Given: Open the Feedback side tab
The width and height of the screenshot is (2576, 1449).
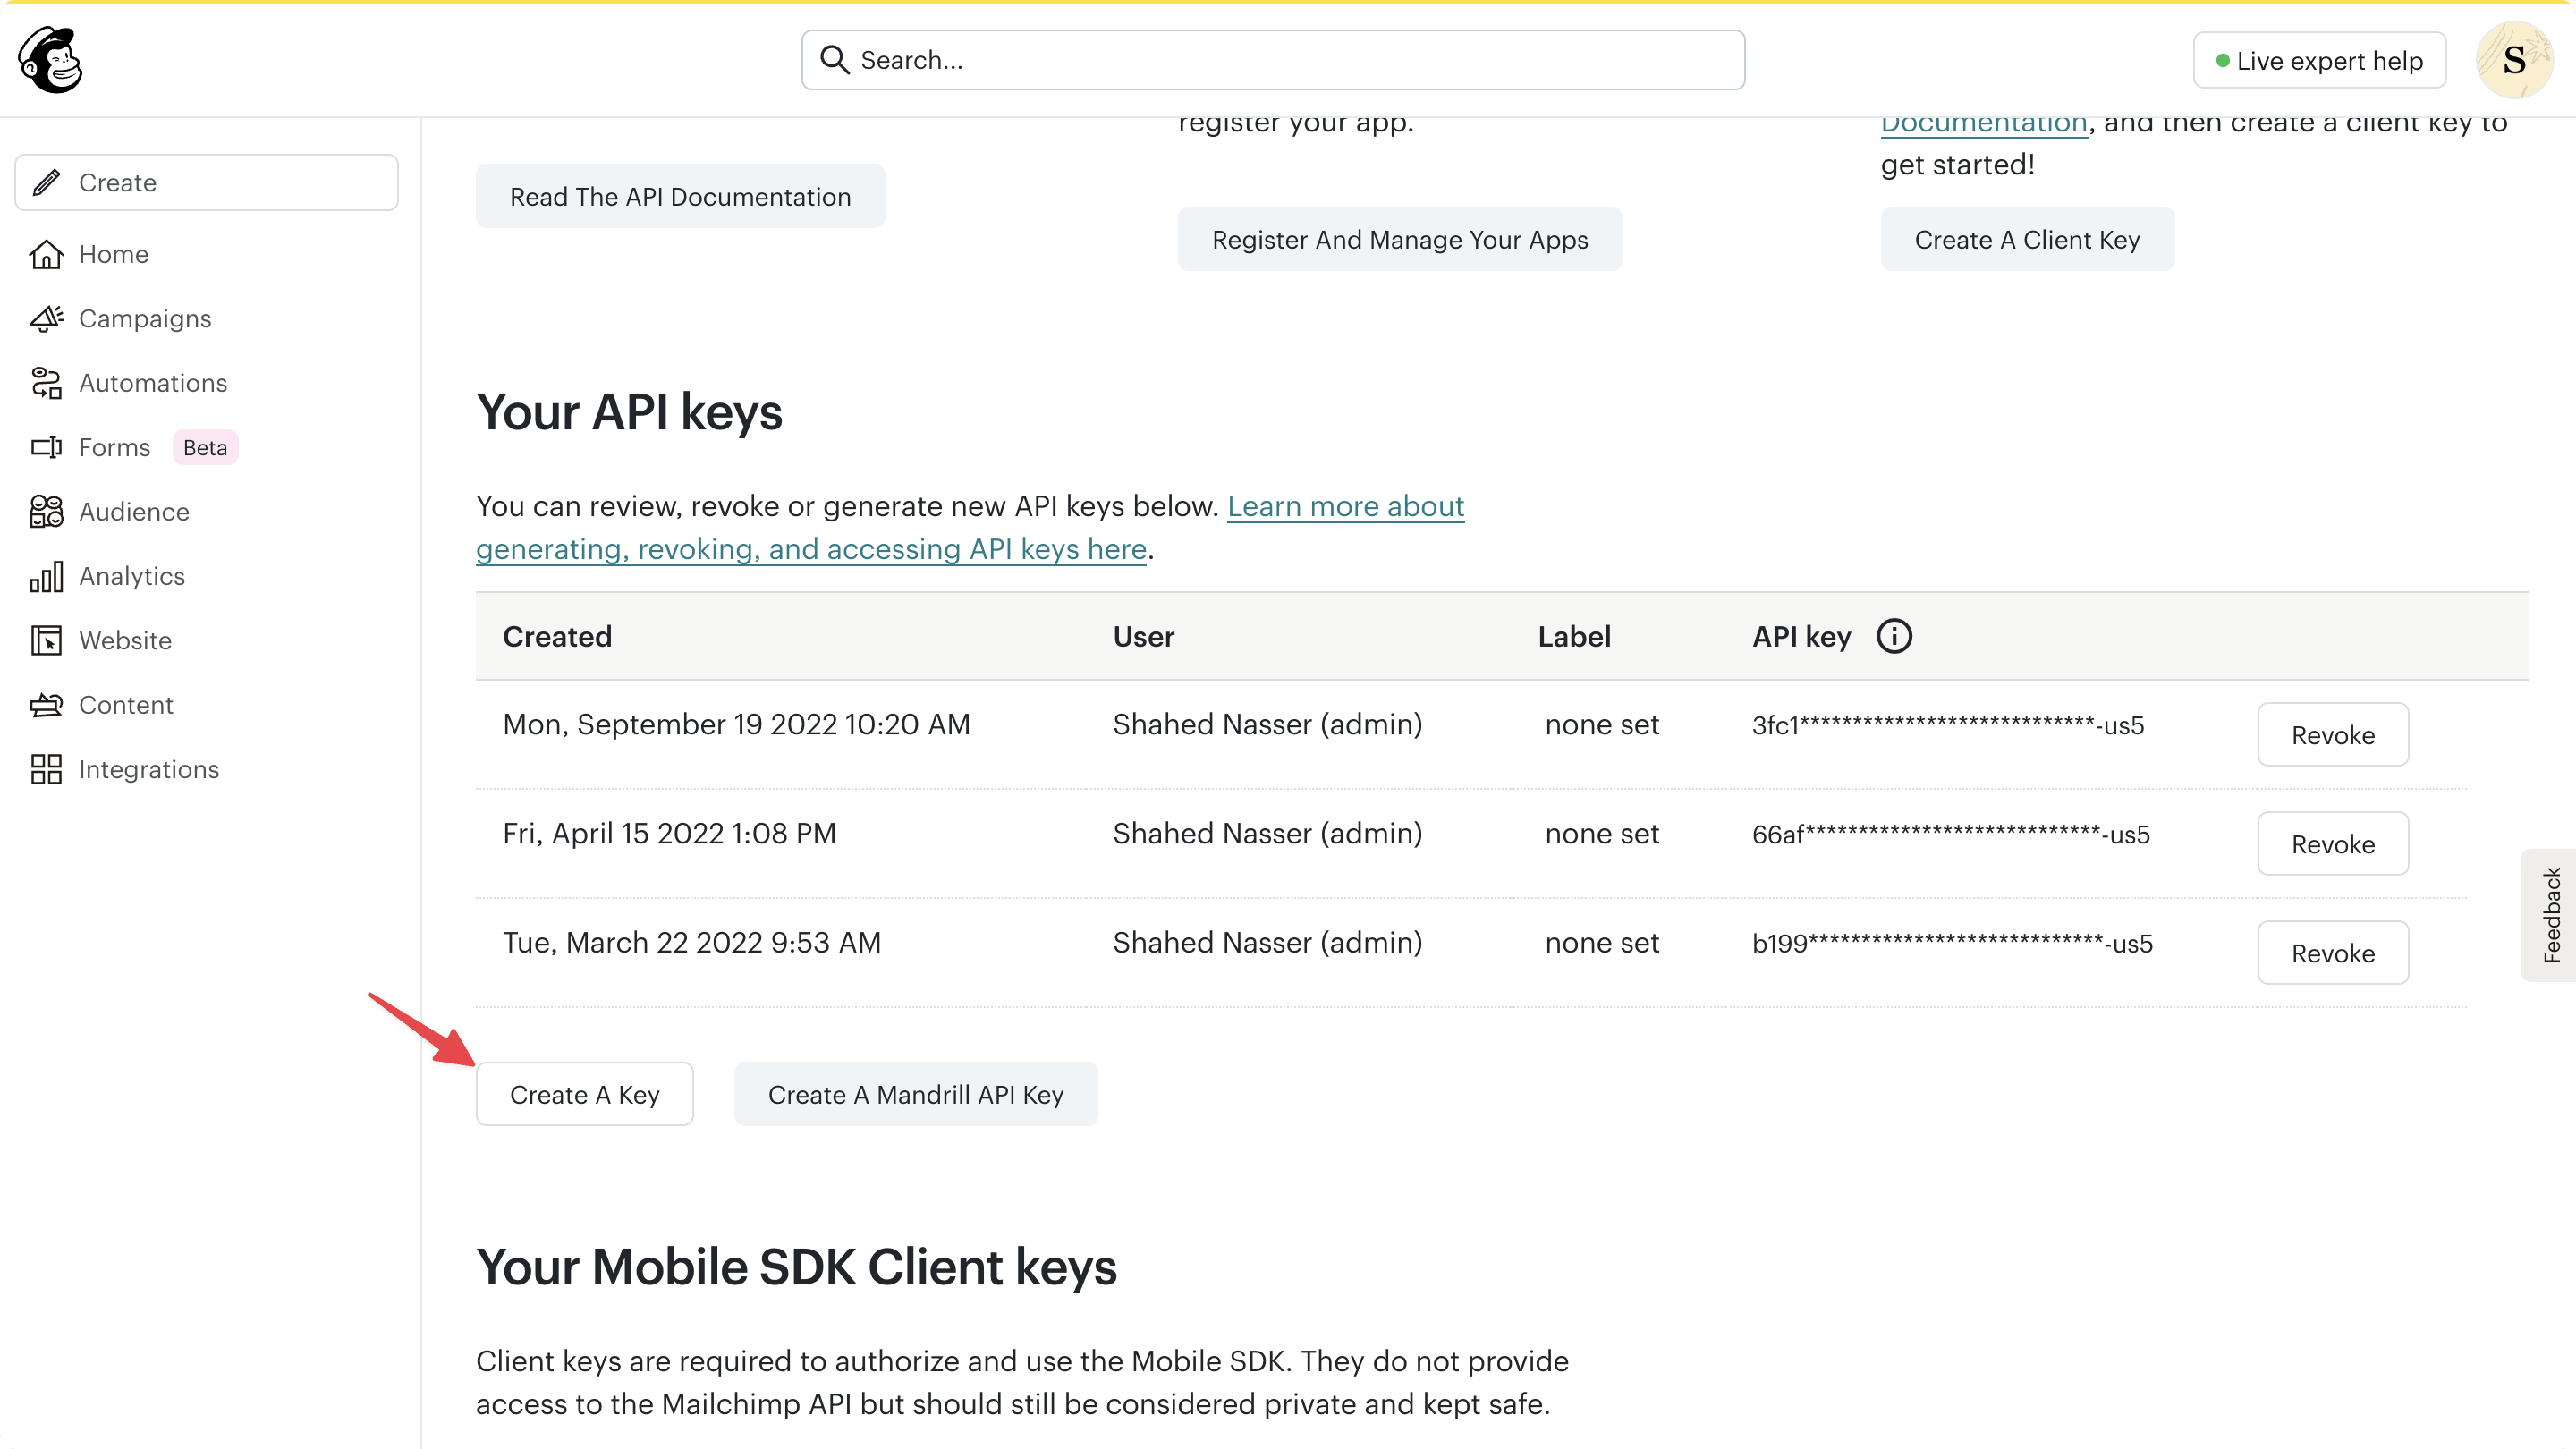Looking at the screenshot, I should click(2553, 914).
